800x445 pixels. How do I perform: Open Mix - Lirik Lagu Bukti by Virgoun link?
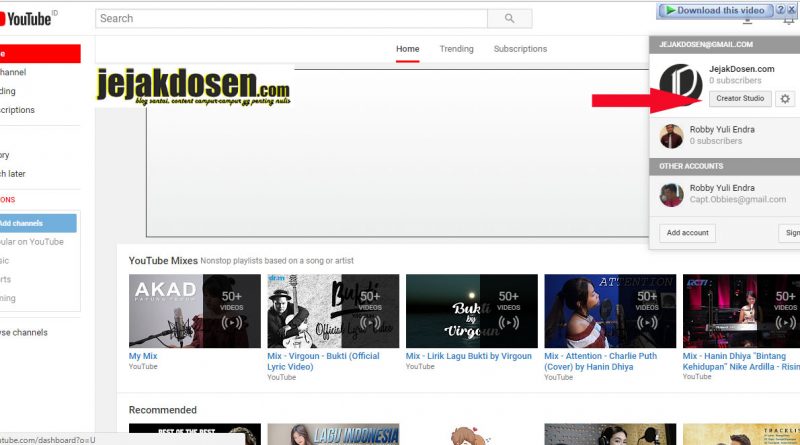[x=469, y=356]
